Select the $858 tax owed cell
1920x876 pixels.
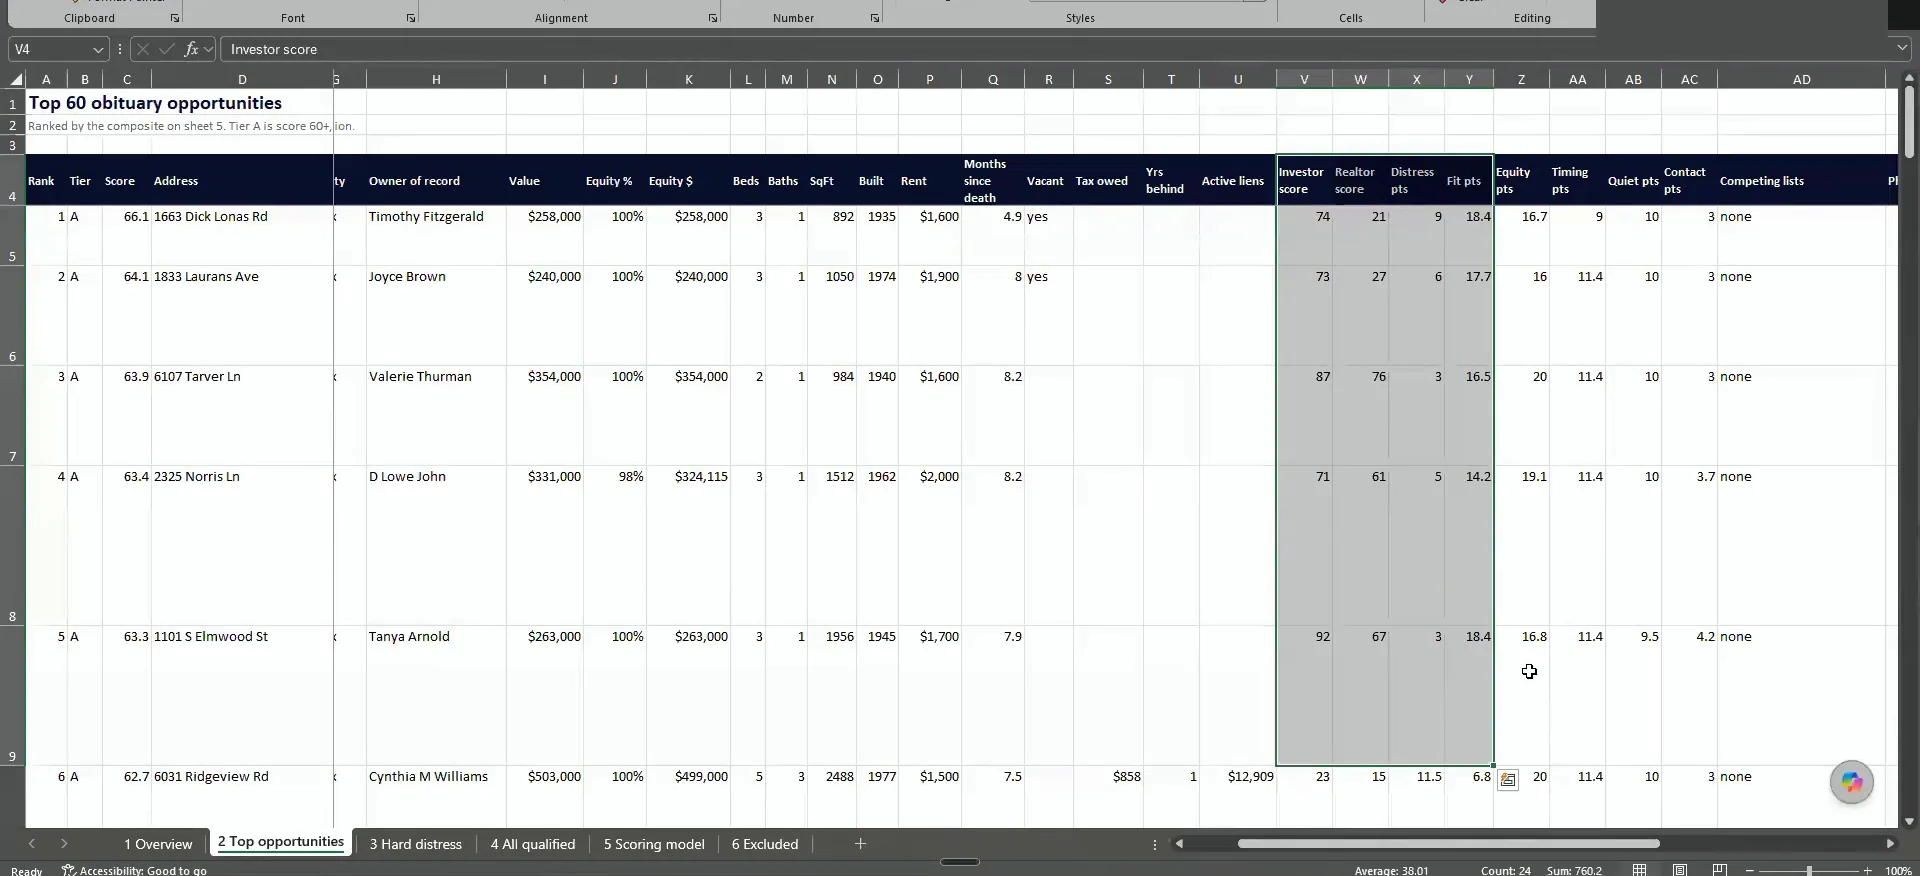(1108, 797)
